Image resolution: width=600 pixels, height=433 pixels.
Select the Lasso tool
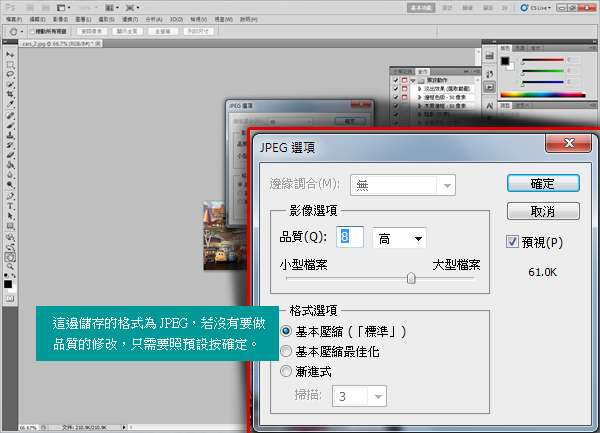(x=10, y=75)
